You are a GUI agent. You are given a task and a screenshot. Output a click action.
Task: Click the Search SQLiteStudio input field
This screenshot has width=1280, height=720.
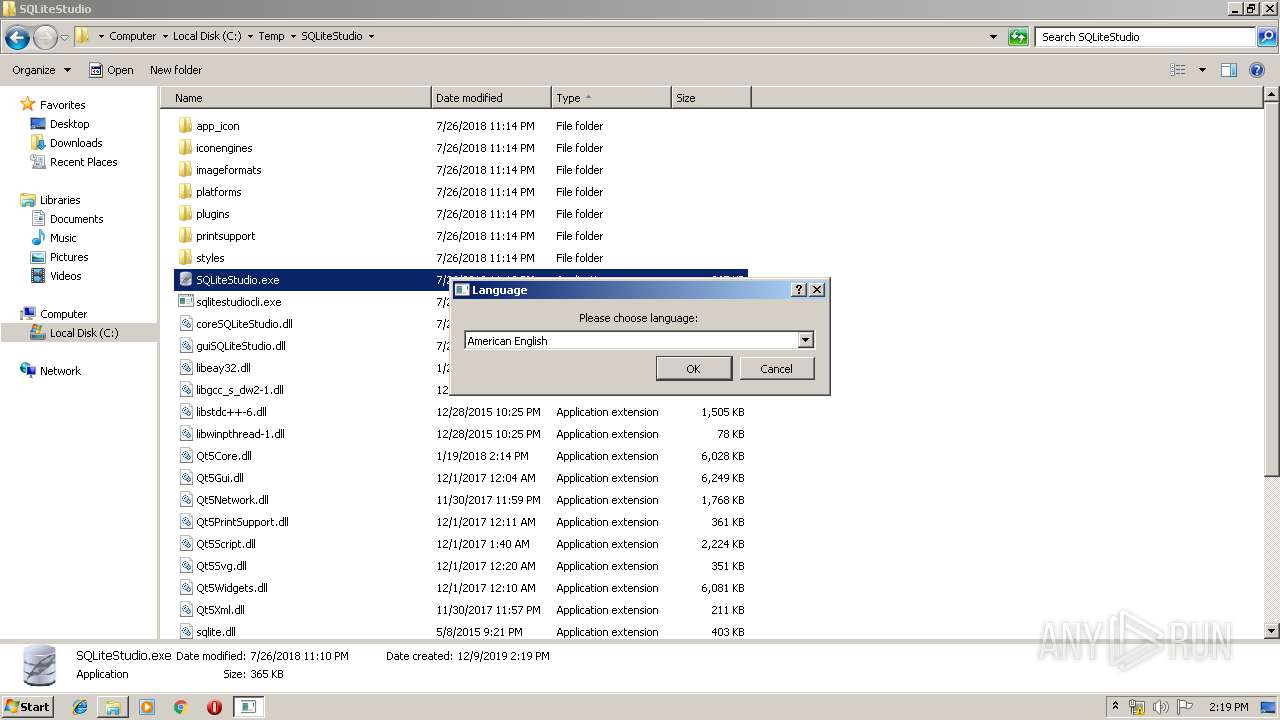pos(1146,37)
